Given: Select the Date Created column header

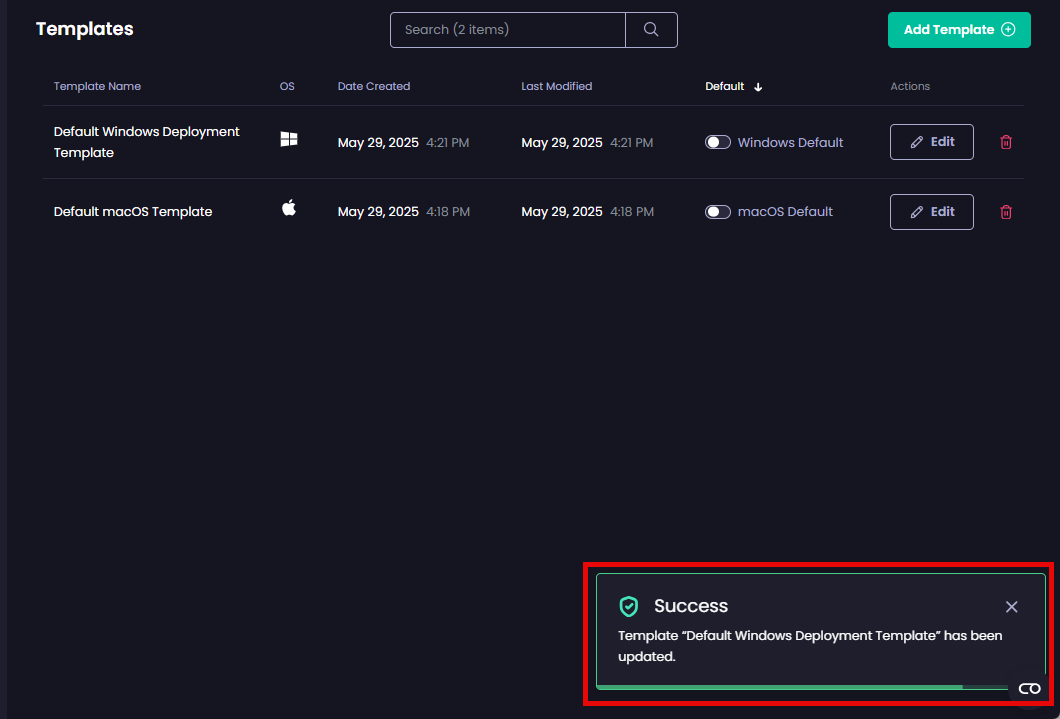Looking at the screenshot, I should pos(373,86).
